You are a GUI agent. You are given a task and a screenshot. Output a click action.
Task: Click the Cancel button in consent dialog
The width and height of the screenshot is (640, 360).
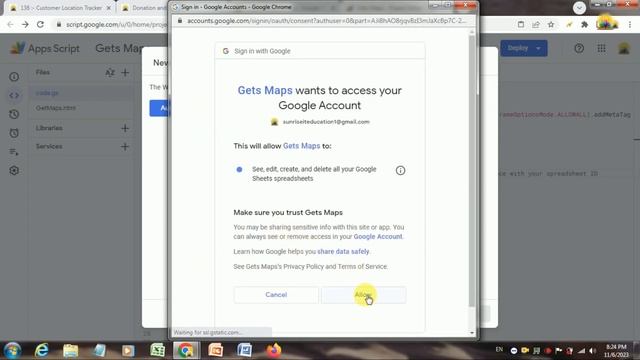(276, 295)
